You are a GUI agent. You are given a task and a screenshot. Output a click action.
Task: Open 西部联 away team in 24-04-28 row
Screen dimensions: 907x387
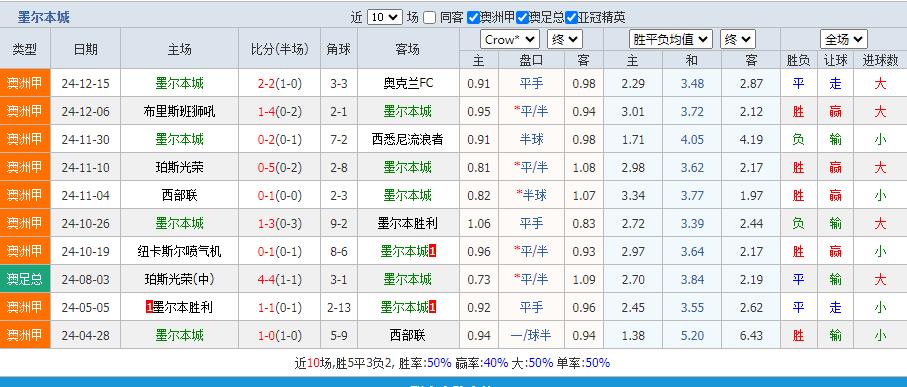[408, 336]
